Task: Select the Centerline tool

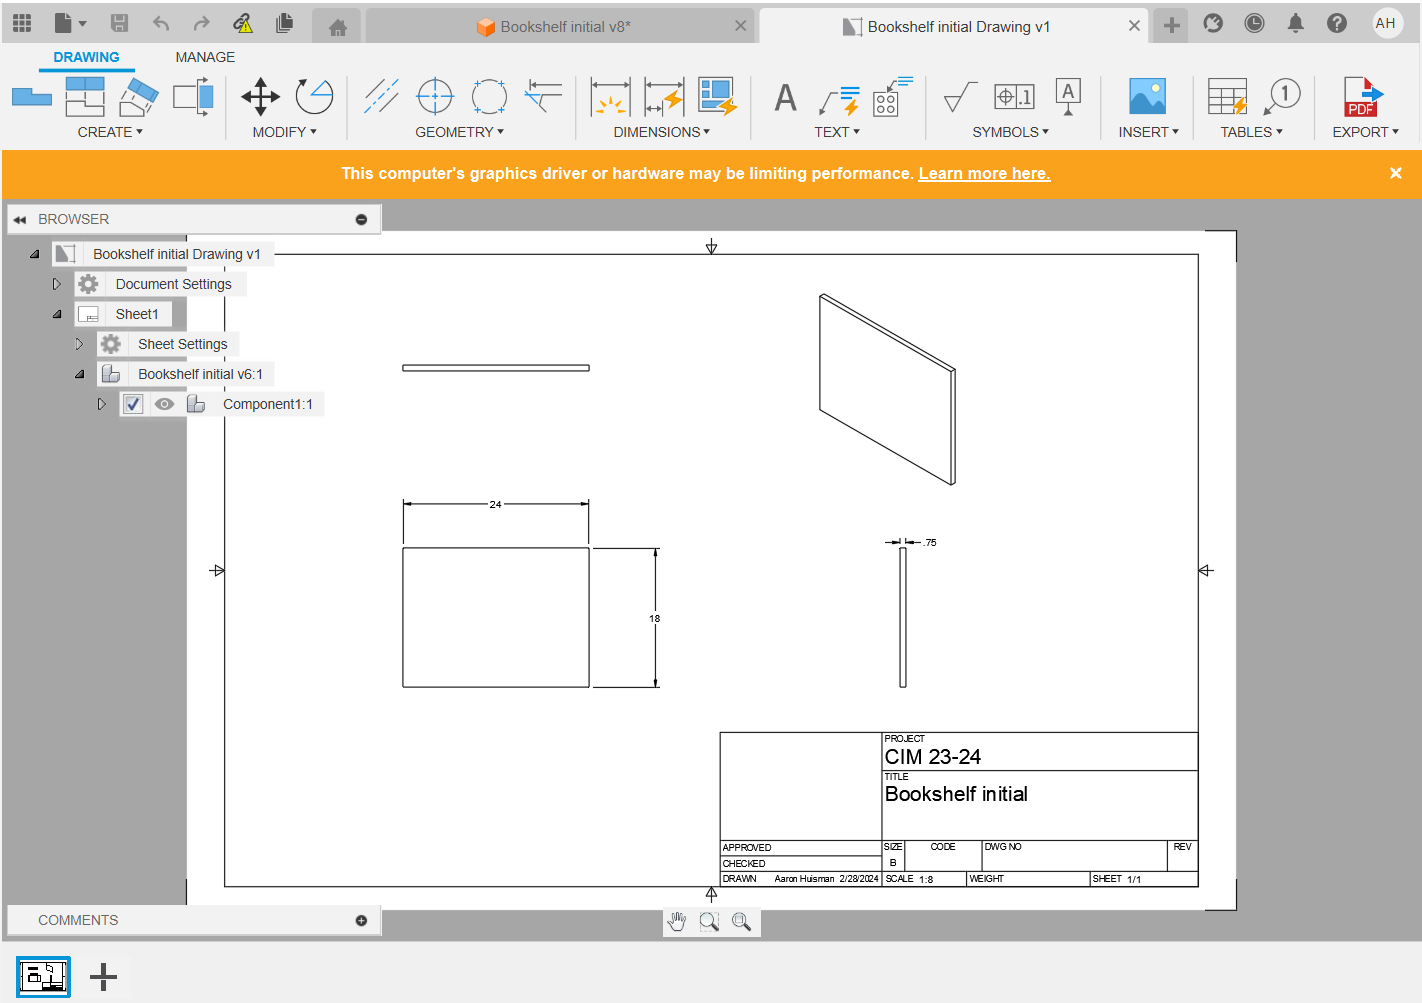Action: coord(381,97)
